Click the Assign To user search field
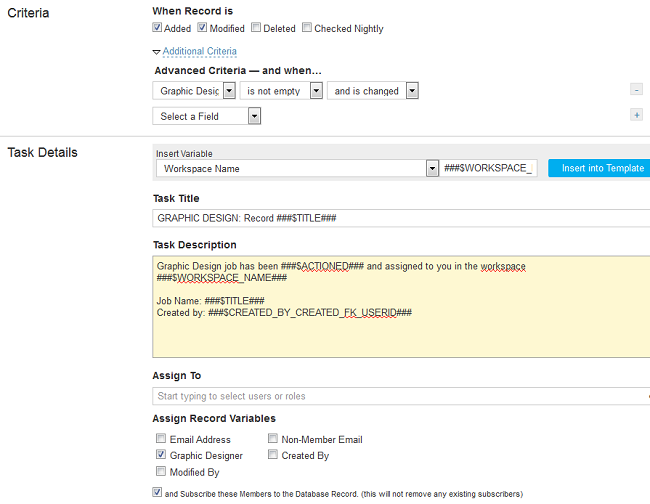The height and width of the screenshot is (504, 650). 400,396
